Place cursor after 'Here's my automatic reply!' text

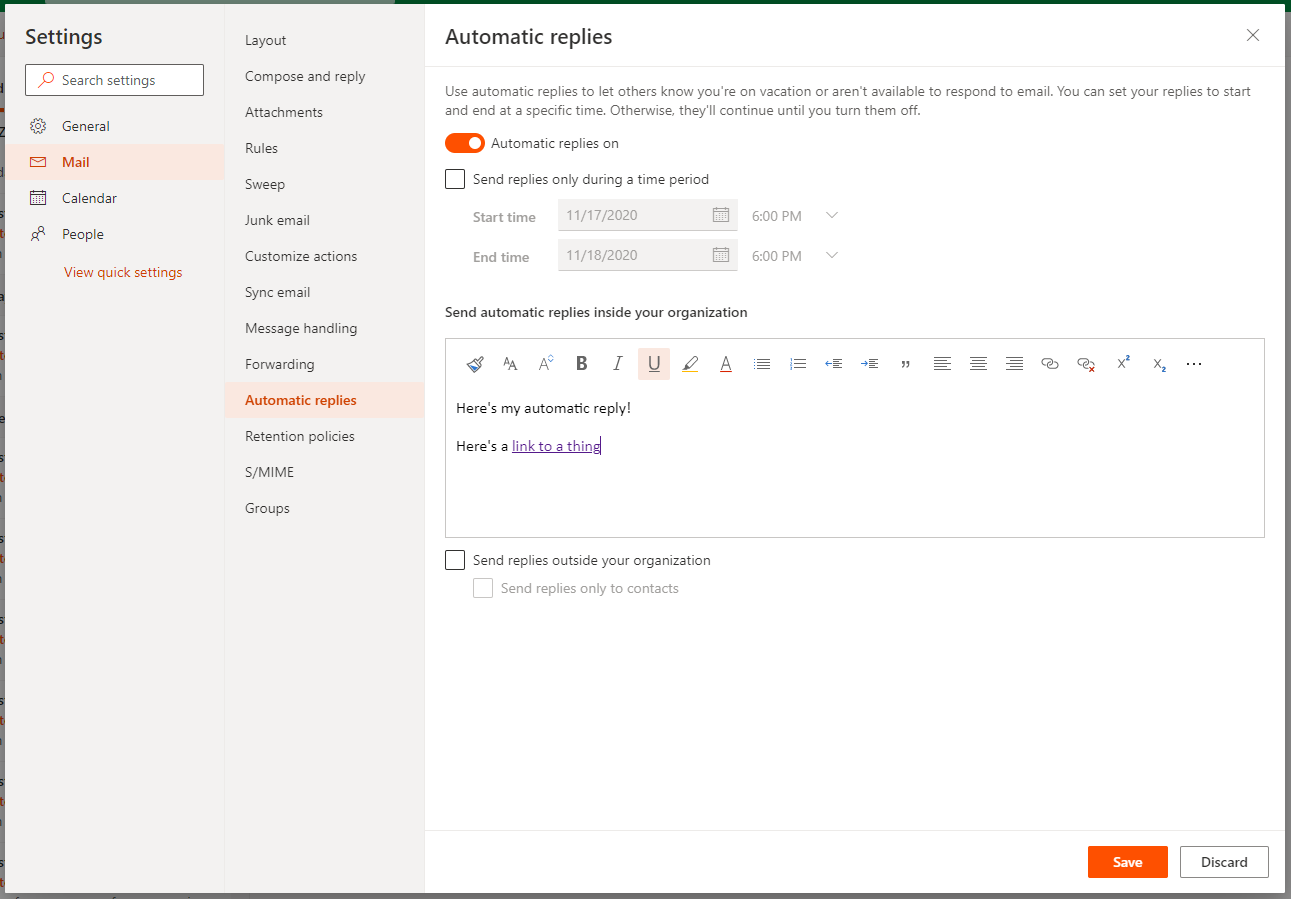[632, 408]
